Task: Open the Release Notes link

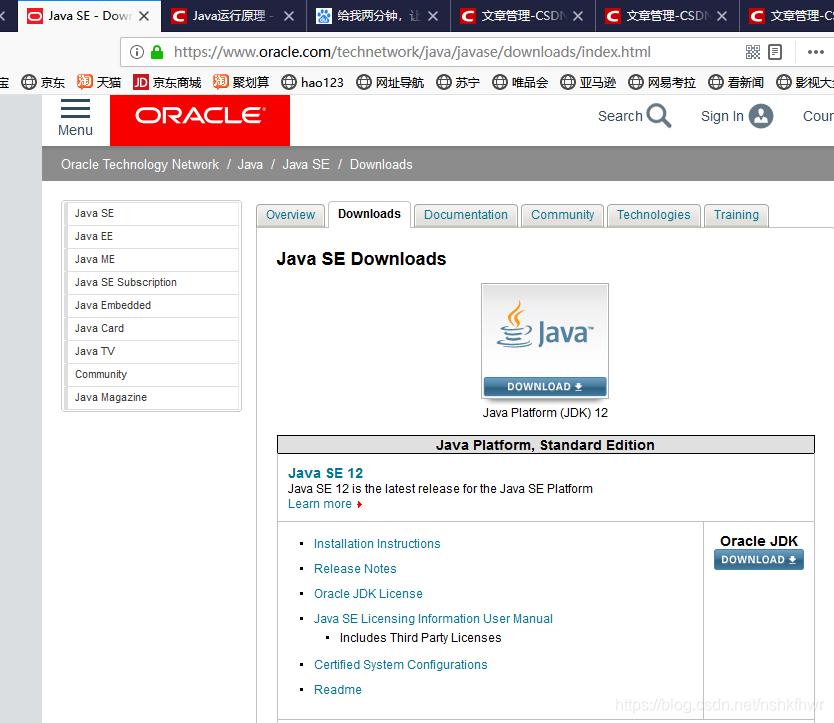Action: coord(355,569)
